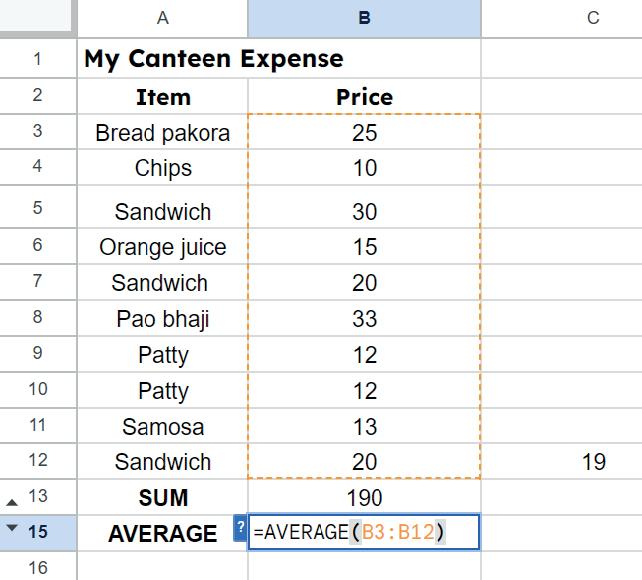642x580 pixels.
Task: Click the "Samosa" cell
Action: [163, 427]
